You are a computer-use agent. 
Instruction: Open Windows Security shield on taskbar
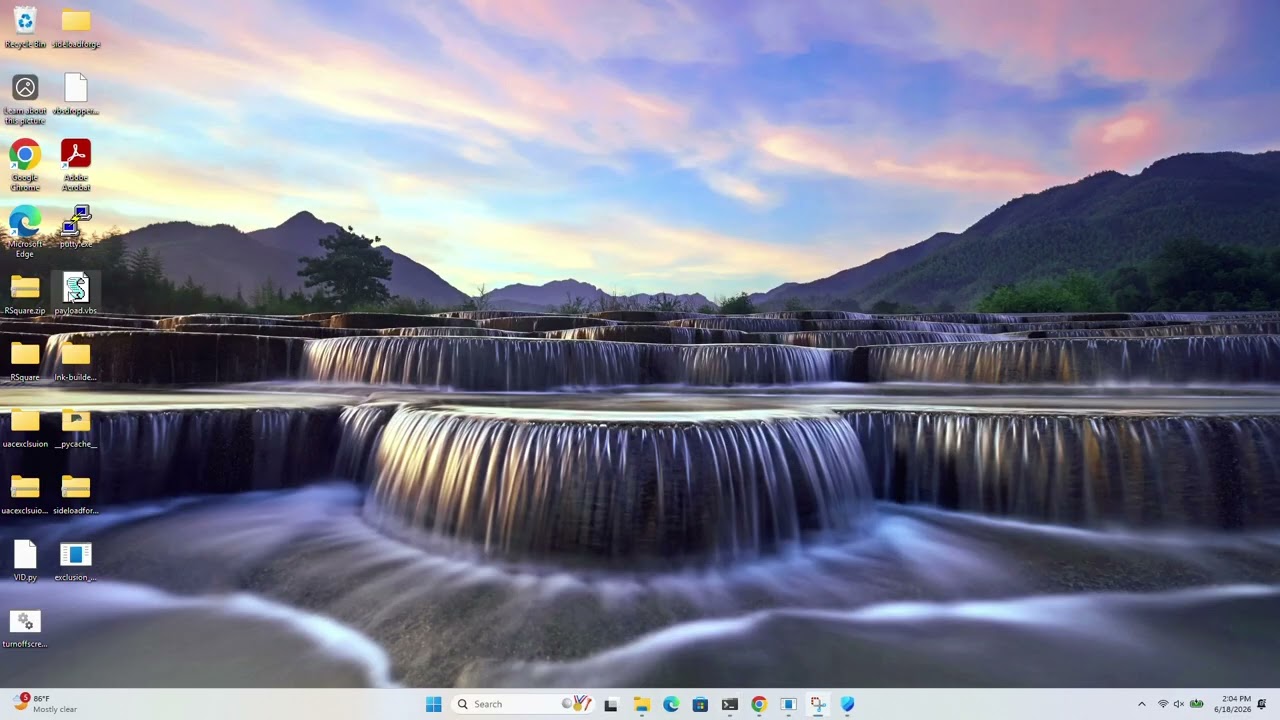(x=848, y=704)
